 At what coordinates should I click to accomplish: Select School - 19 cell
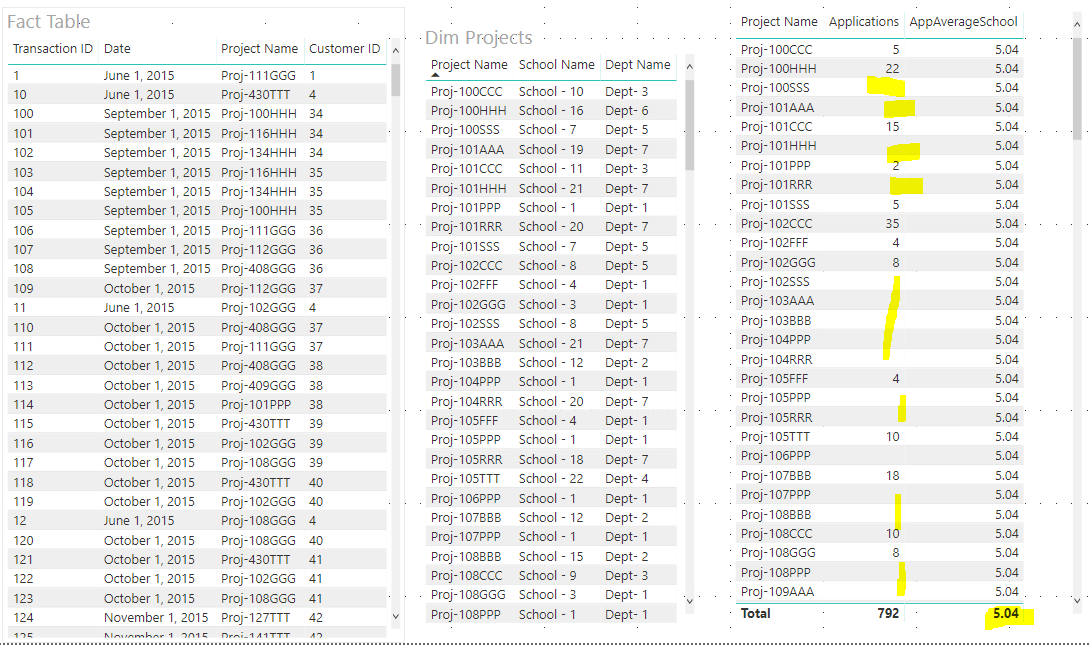[551, 149]
